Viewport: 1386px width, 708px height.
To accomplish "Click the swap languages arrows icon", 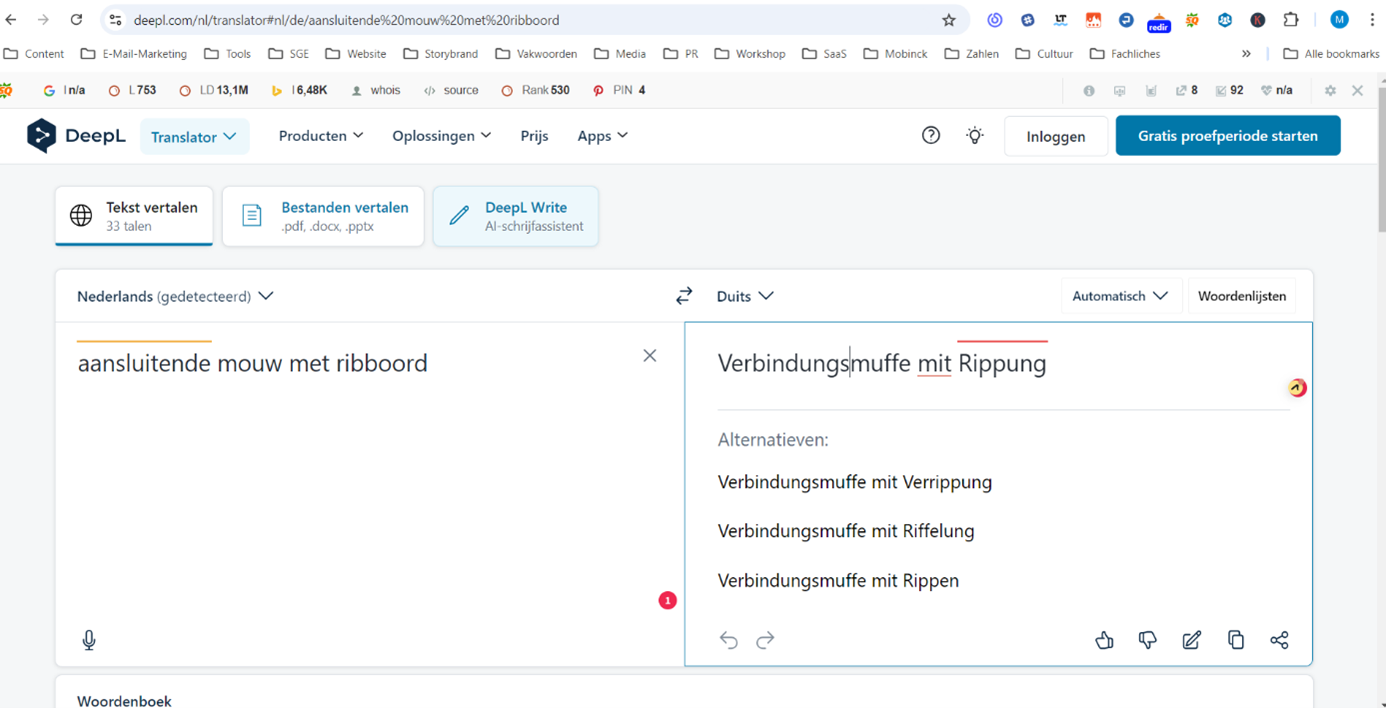I will tap(684, 296).
